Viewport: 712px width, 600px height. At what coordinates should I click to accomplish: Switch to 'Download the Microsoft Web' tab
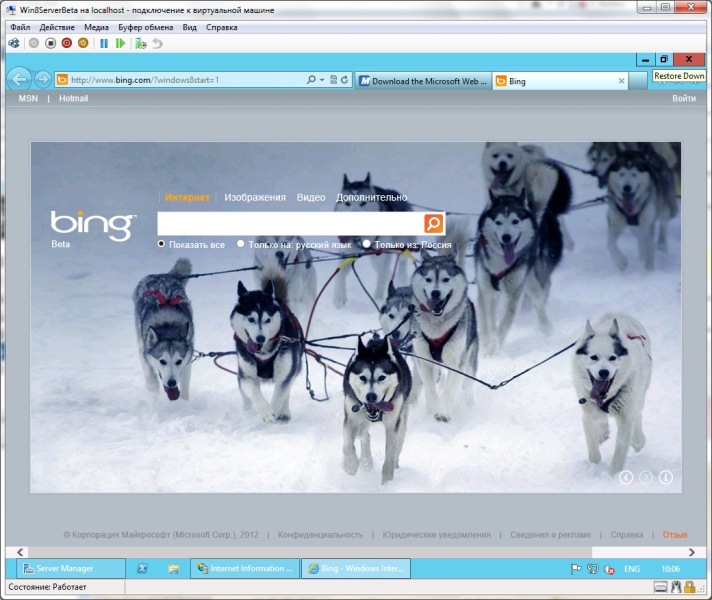pyautogui.click(x=422, y=81)
